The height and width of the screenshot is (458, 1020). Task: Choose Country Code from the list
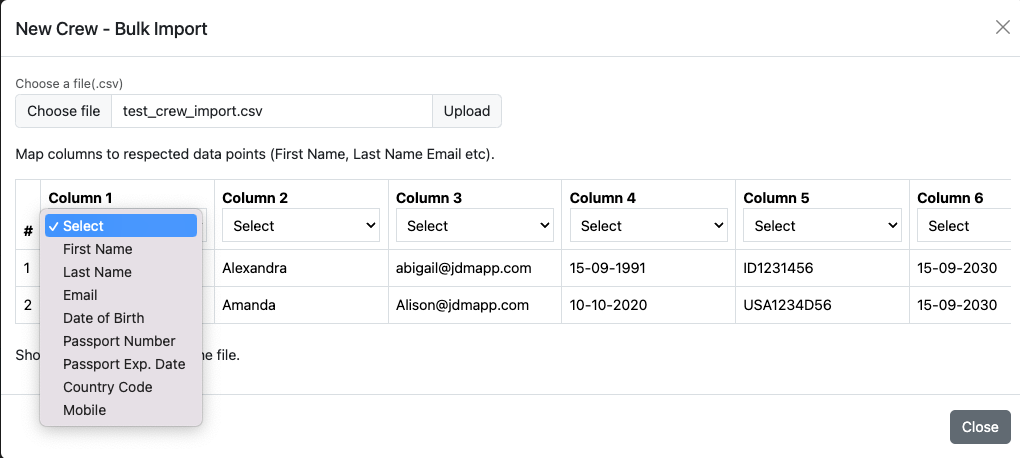click(x=107, y=387)
